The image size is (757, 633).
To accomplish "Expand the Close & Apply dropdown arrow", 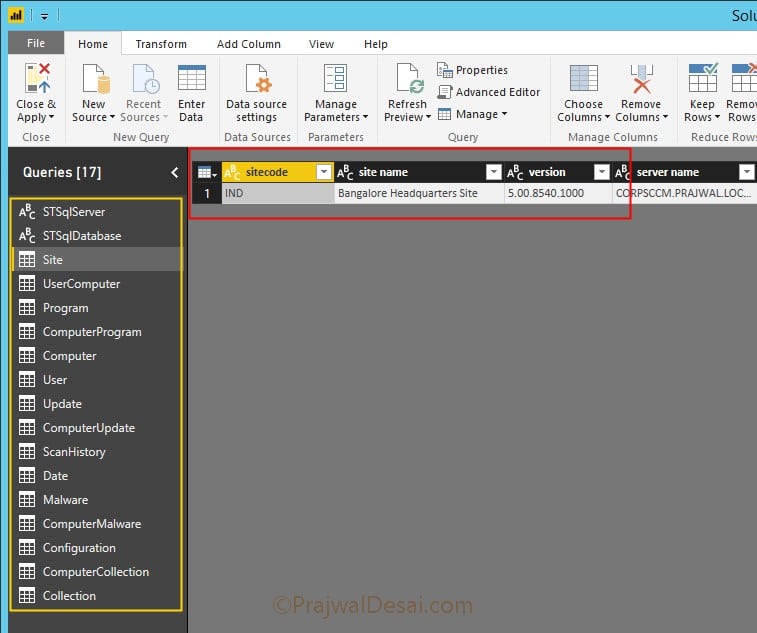I will coord(52,117).
